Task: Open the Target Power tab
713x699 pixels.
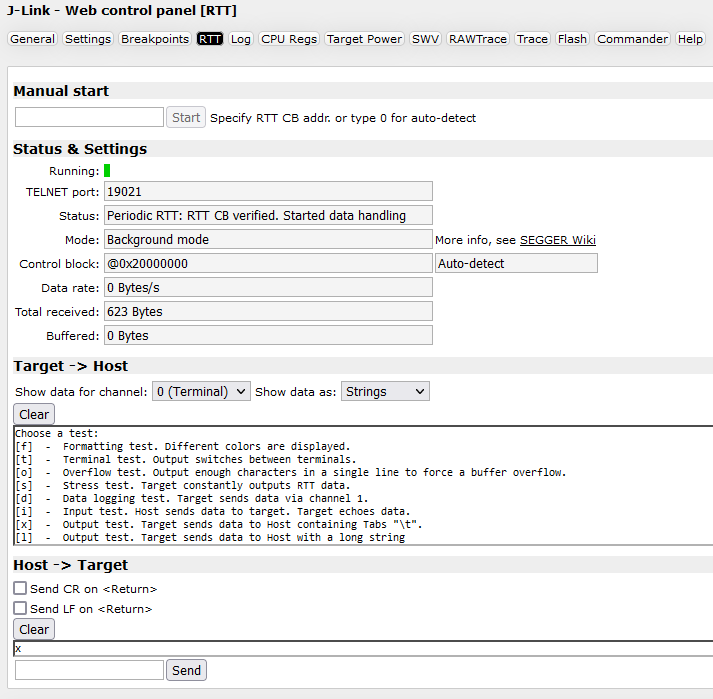Action: [365, 39]
